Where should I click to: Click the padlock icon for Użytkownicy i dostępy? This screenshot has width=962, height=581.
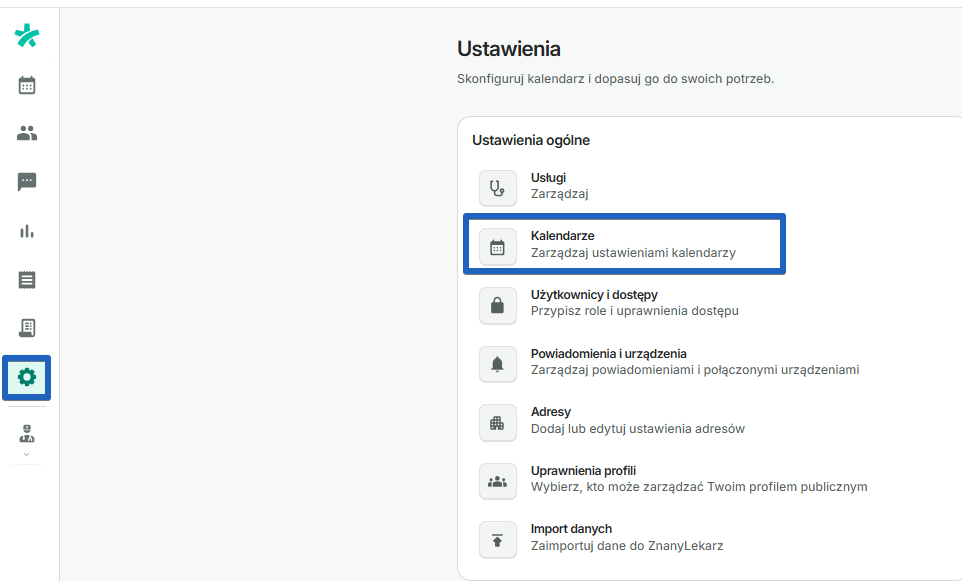[x=497, y=305]
